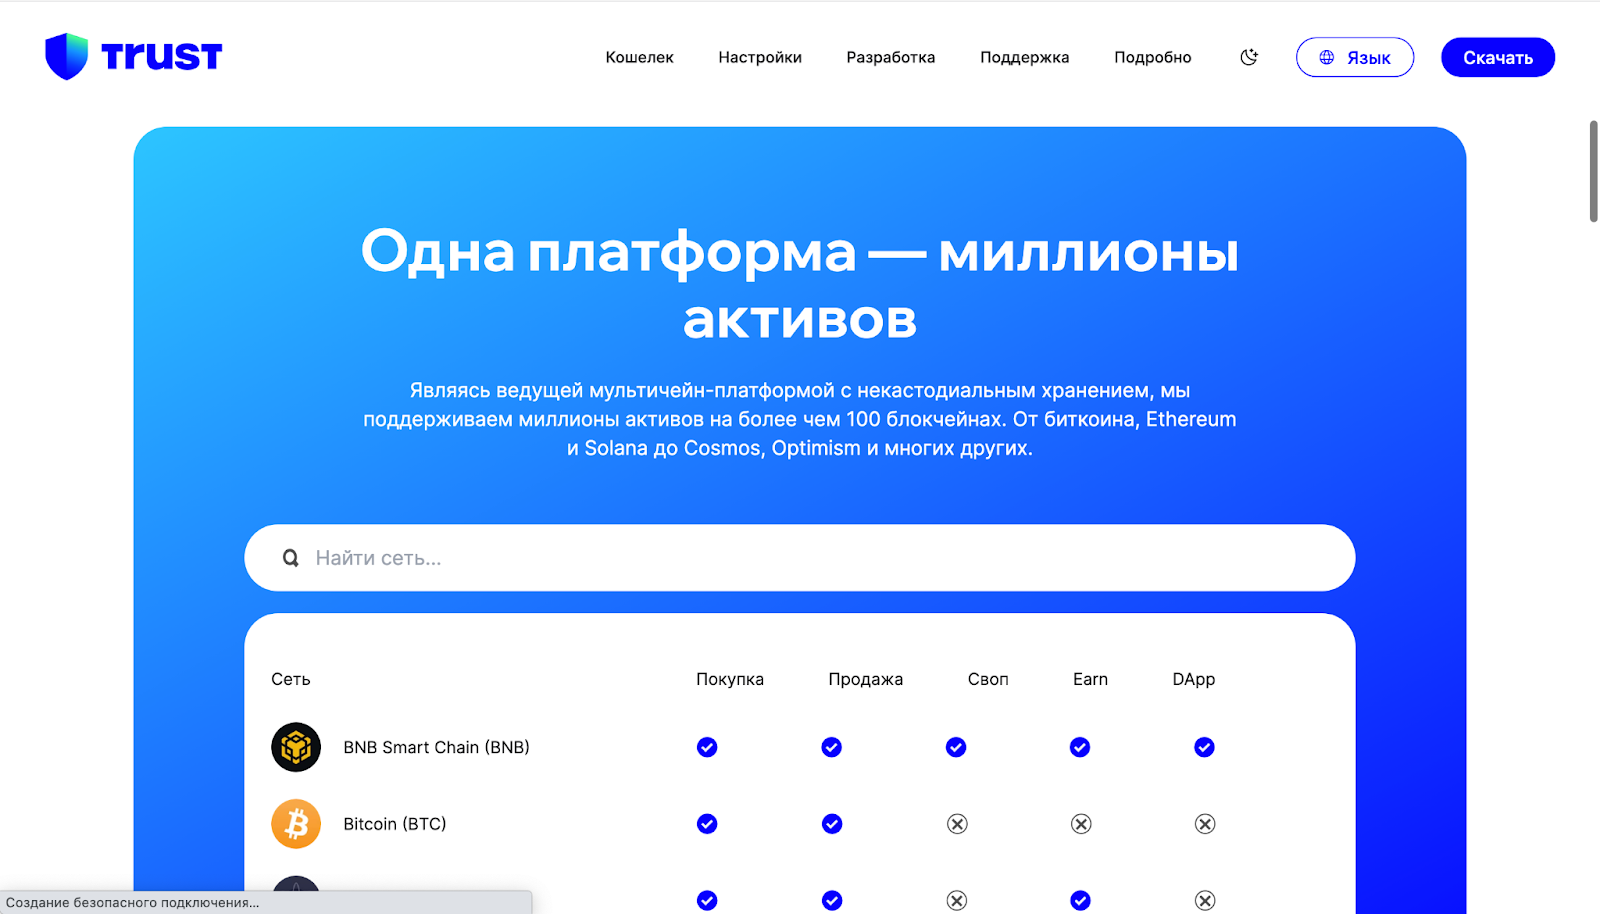Click Bitcoin Earn cross icon
The height and width of the screenshot is (914, 1600).
[x=1081, y=824]
